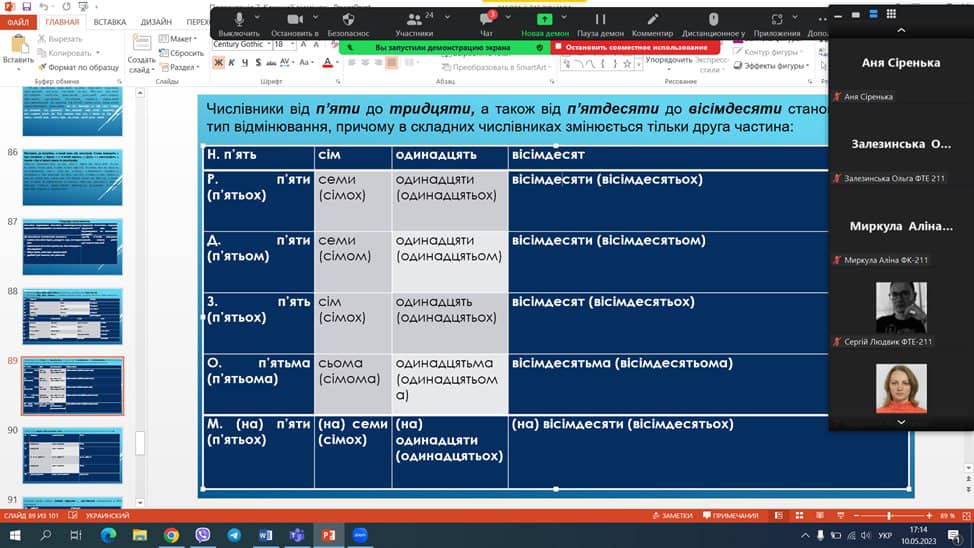
Task: Stop video with camera icon
Action: (x=294, y=20)
